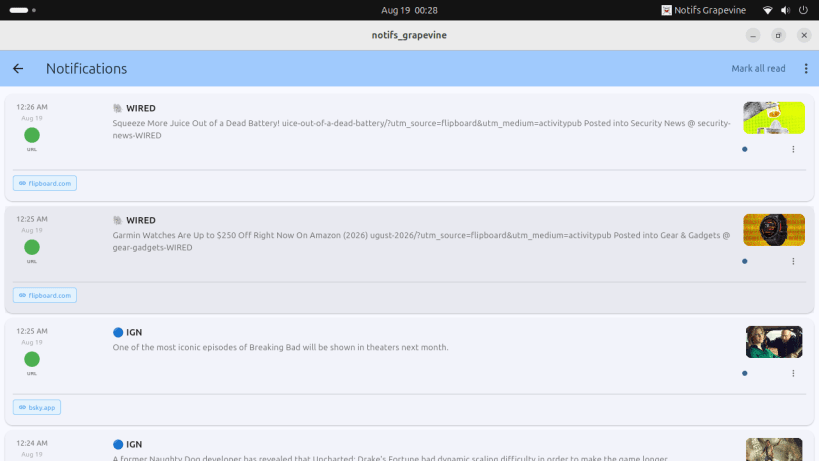Click the Notifications page title
The height and width of the screenshot is (461, 819).
click(x=86, y=68)
